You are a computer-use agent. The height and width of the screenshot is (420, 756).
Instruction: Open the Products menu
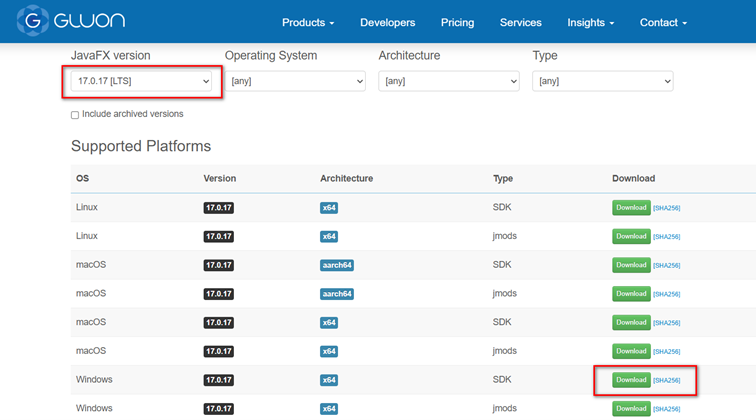coord(308,22)
